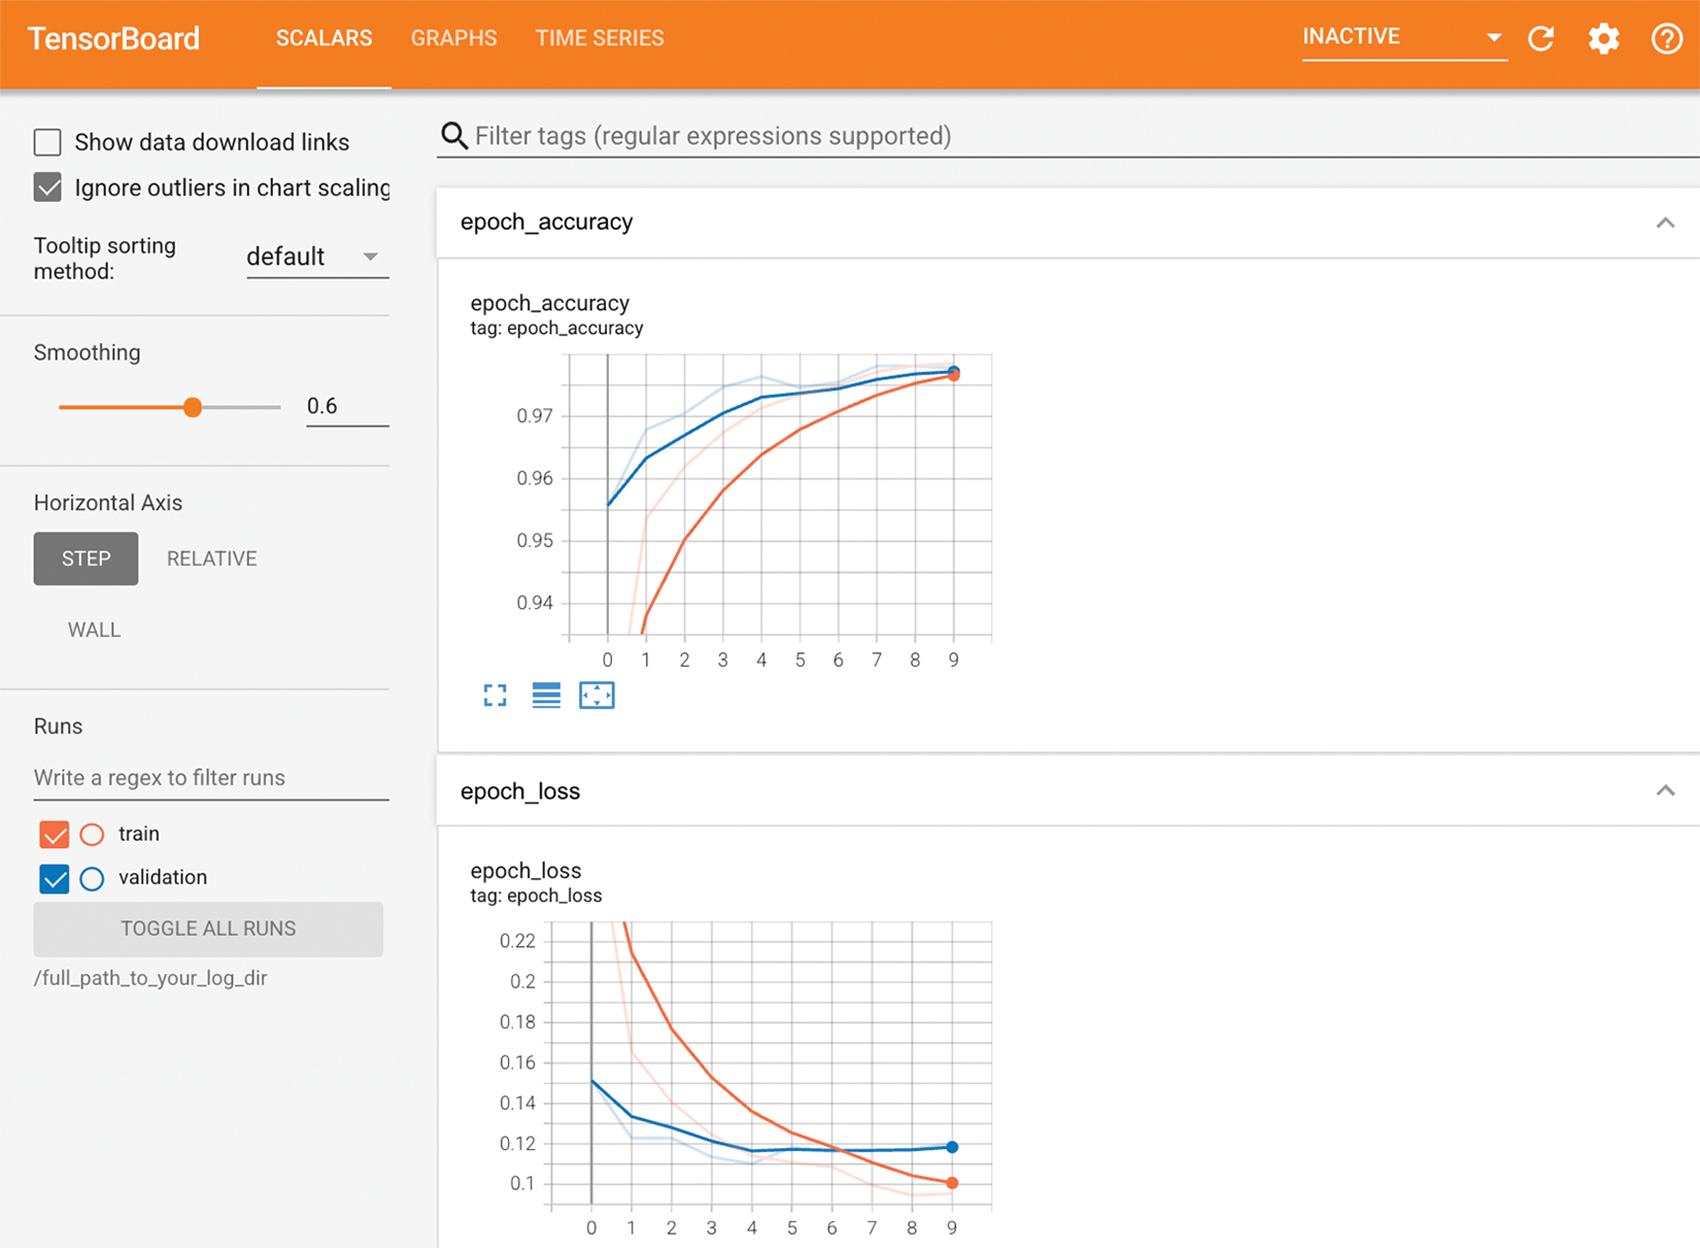The image size is (1700, 1248).
Task: Click the search magnifier icon for tags
Action: pyautogui.click(x=455, y=136)
